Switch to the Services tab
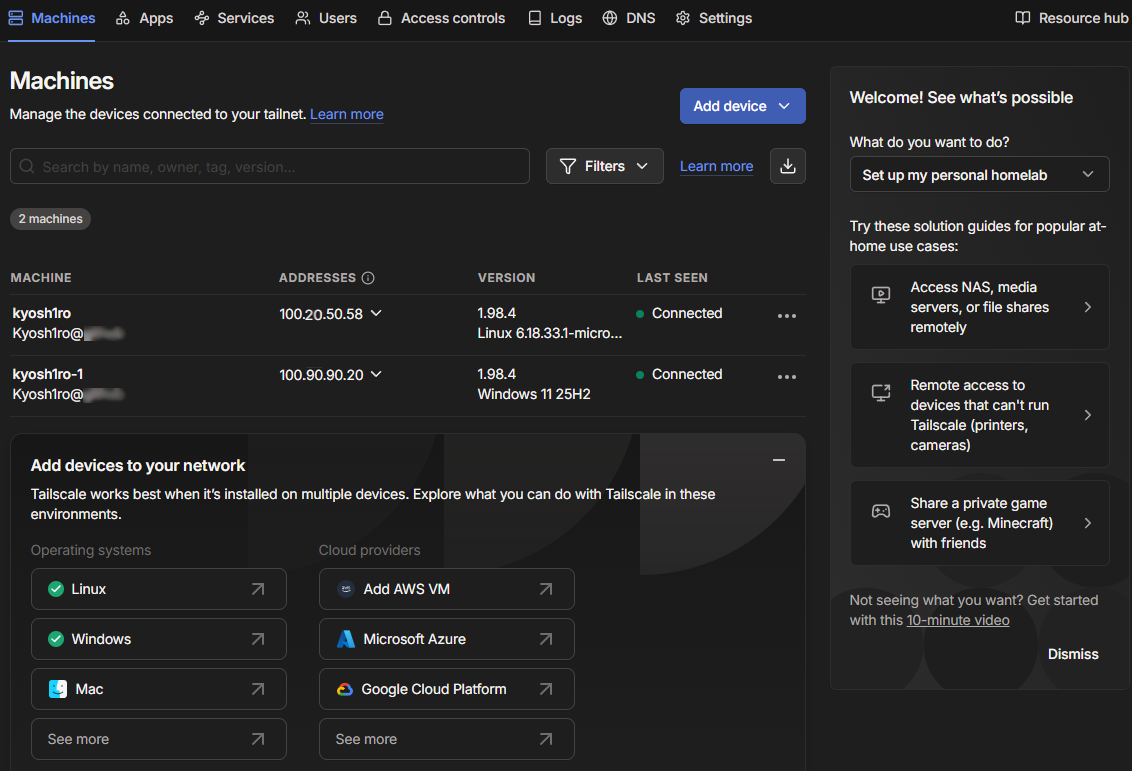Image resolution: width=1132 pixels, height=771 pixels. (234, 18)
